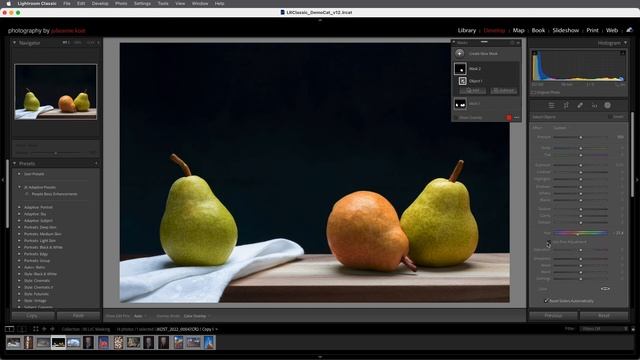Expand the Portraits: Deep Skin preset group
The width and height of the screenshot is (640, 360).
point(19,227)
